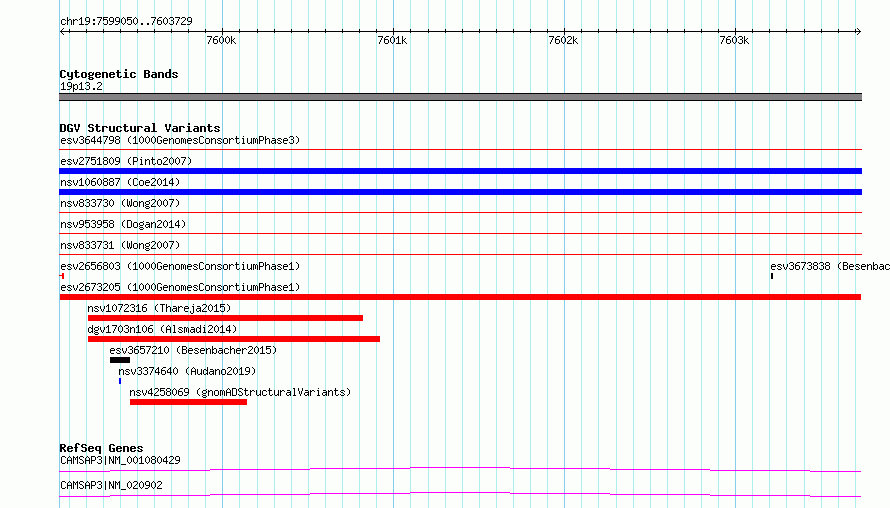Click variant label esv2751809 (Pinto2007)
890x508 pixels.
click(126, 161)
